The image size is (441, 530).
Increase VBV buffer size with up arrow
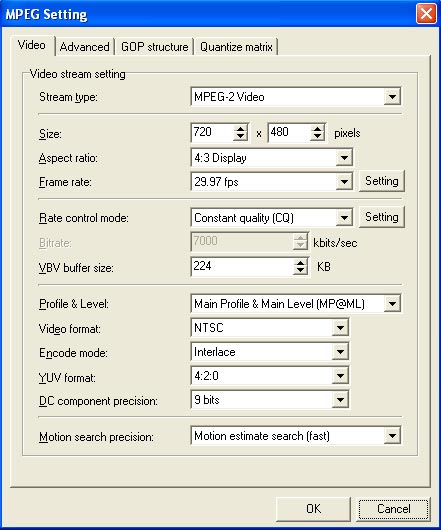pyautogui.click(x=300, y=263)
